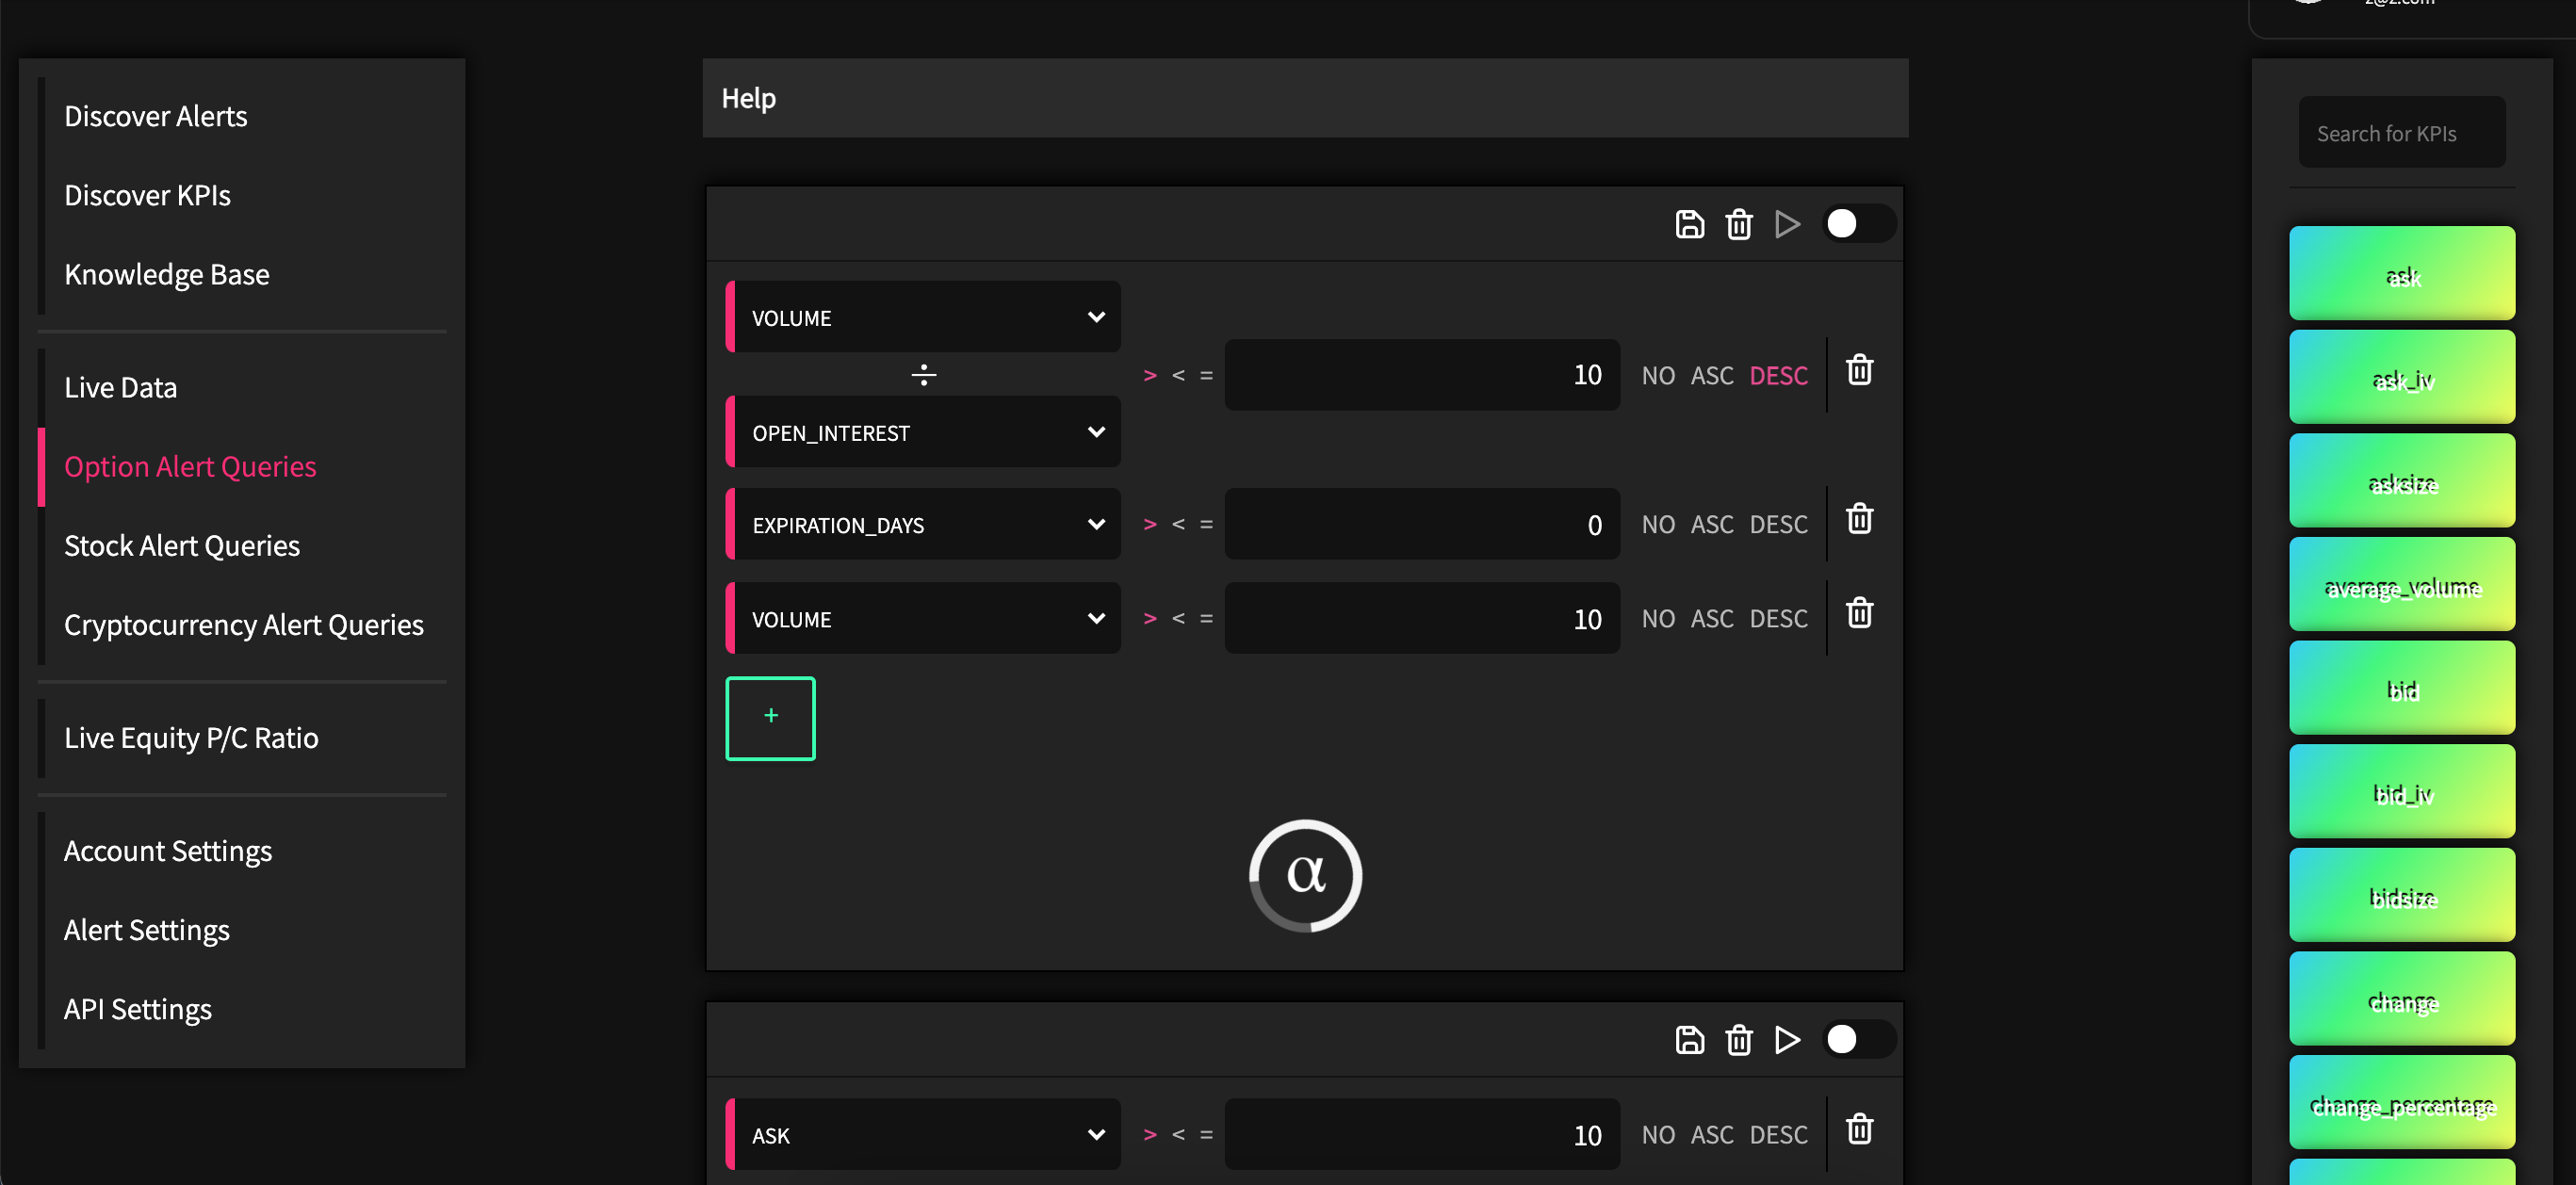Choose less-than for the ASK row
This screenshot has height=1185, width=2576.
[1178, 1134]
